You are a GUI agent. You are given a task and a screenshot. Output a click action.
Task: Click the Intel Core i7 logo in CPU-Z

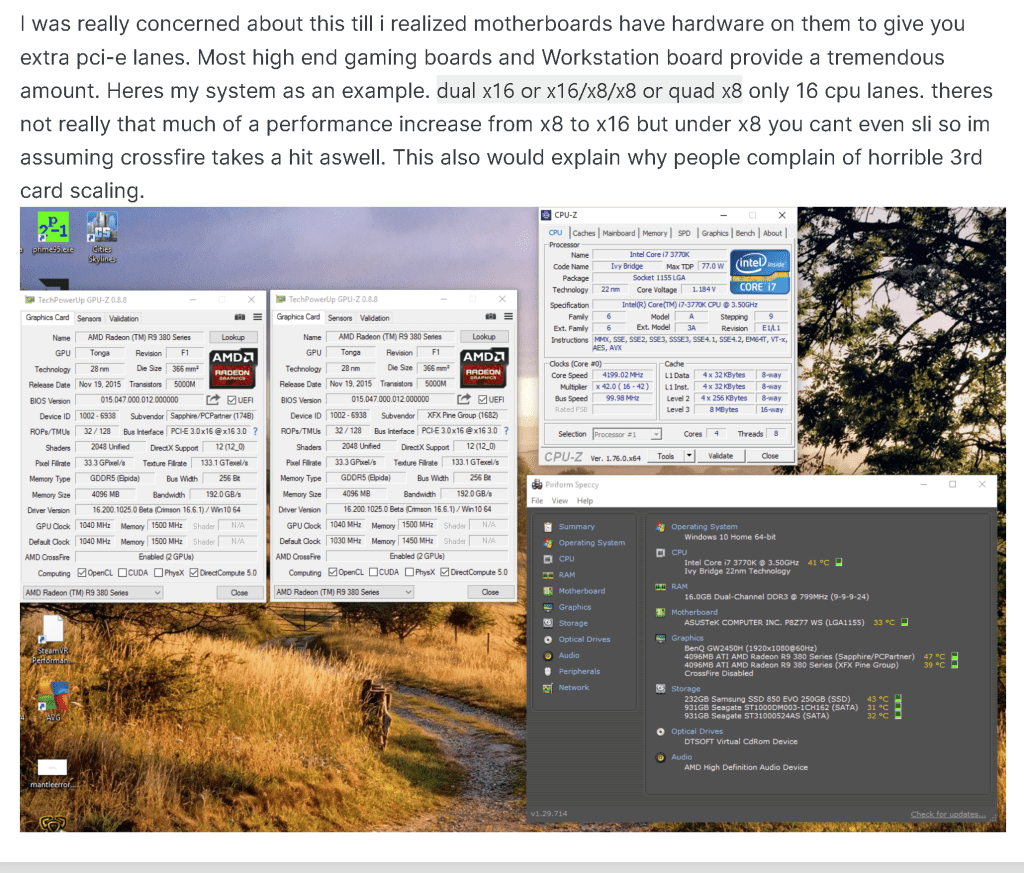(x=760, y=271)
